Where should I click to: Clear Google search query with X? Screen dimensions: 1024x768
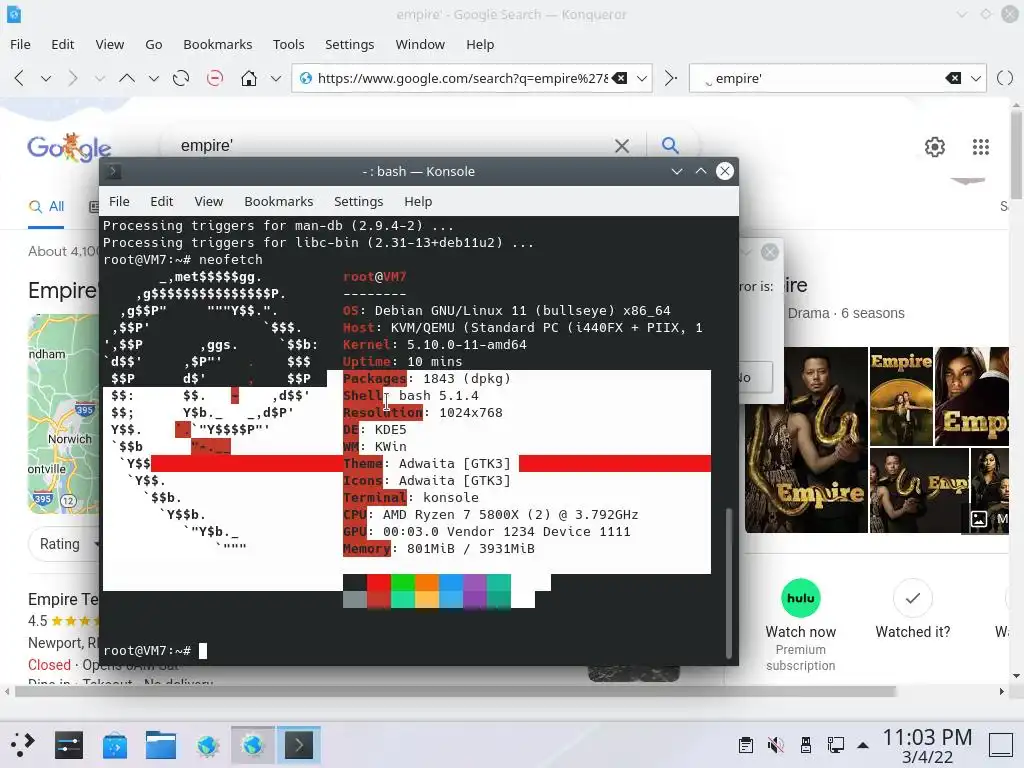coord(622,146)
